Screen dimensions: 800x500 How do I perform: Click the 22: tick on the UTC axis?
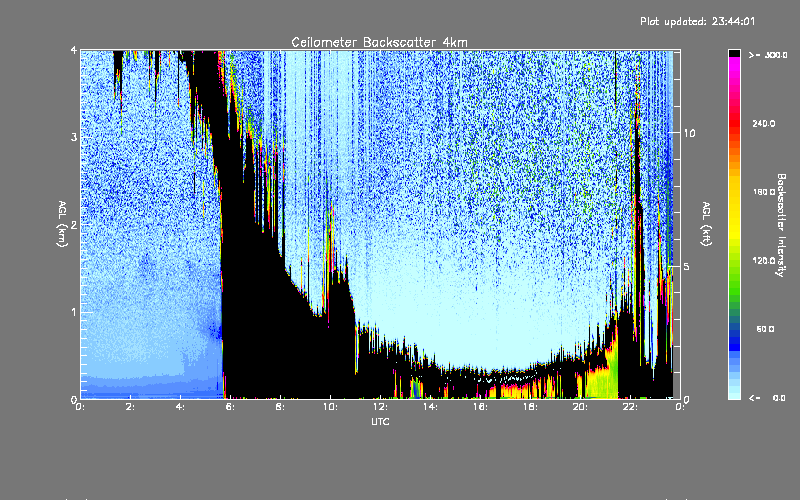[x=630, y=407]
